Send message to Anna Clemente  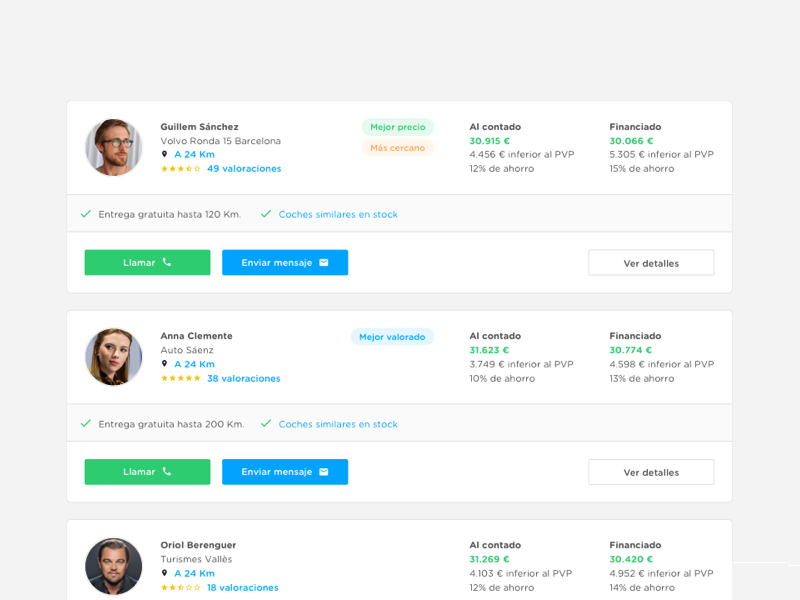pyautogui.click(x=285, y=472)
